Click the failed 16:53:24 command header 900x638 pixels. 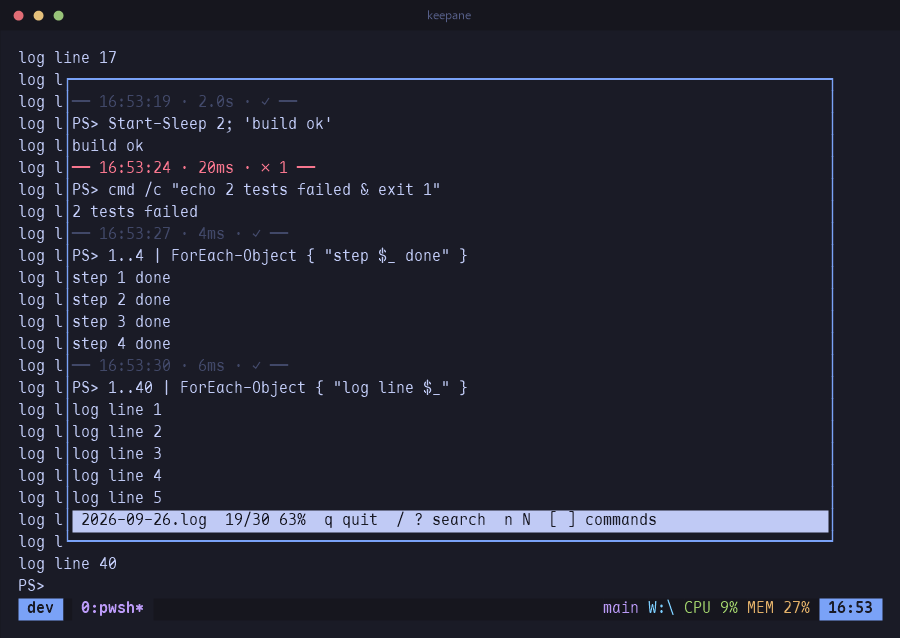point(193,168)
